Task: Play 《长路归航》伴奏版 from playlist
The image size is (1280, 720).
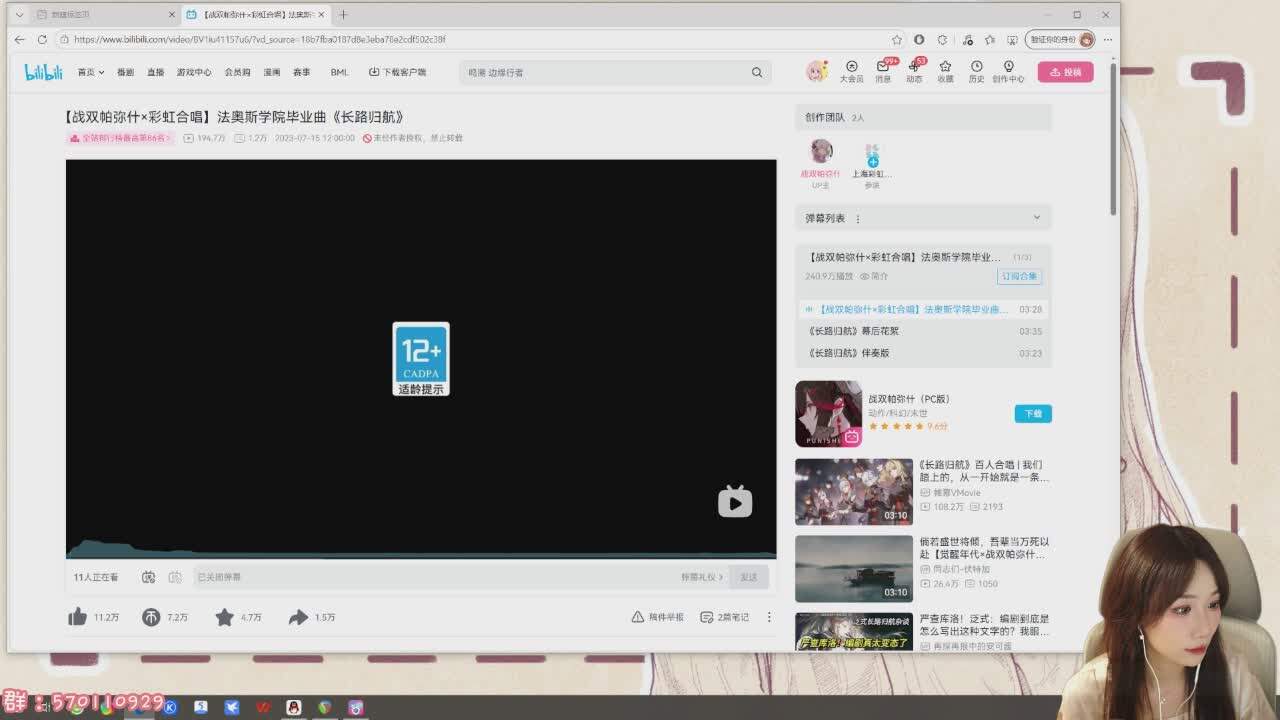Action: click(x=924, y=353)
